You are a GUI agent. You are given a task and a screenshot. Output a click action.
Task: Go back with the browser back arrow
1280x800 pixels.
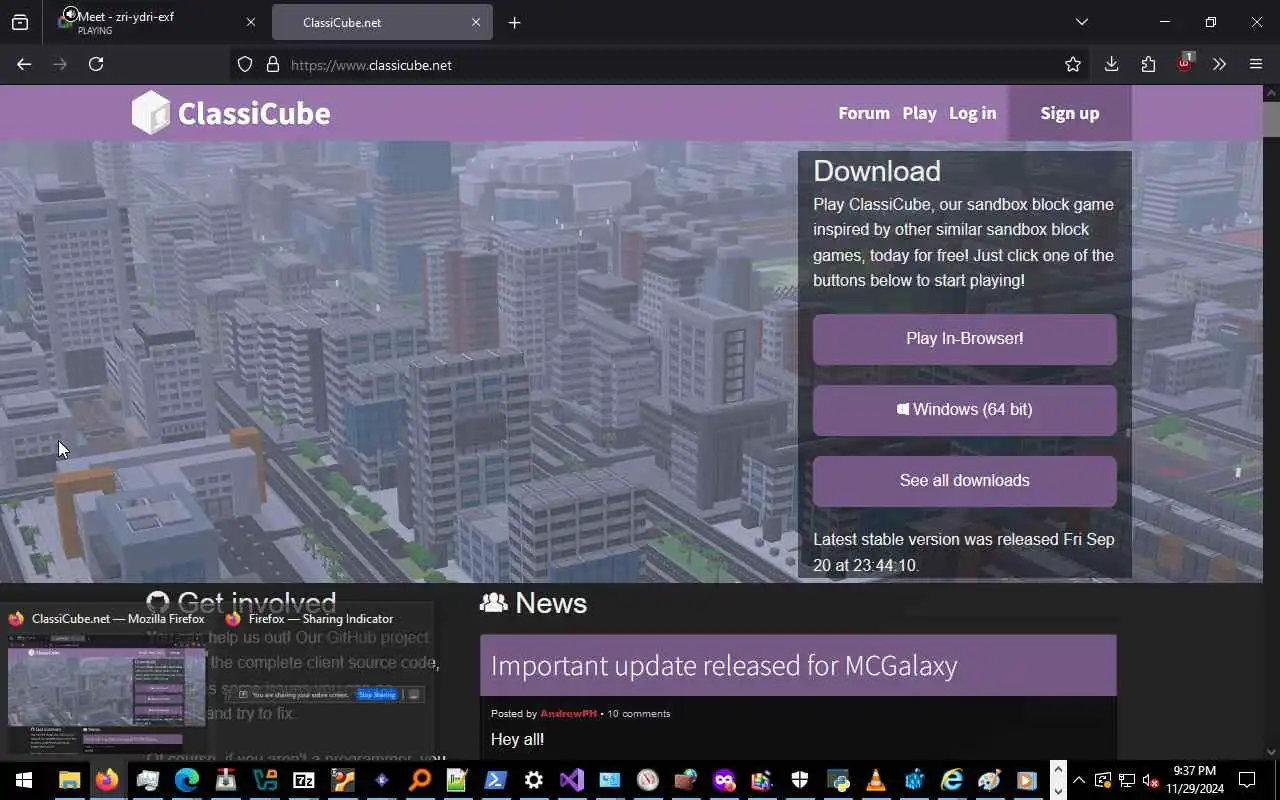point(24,64)
